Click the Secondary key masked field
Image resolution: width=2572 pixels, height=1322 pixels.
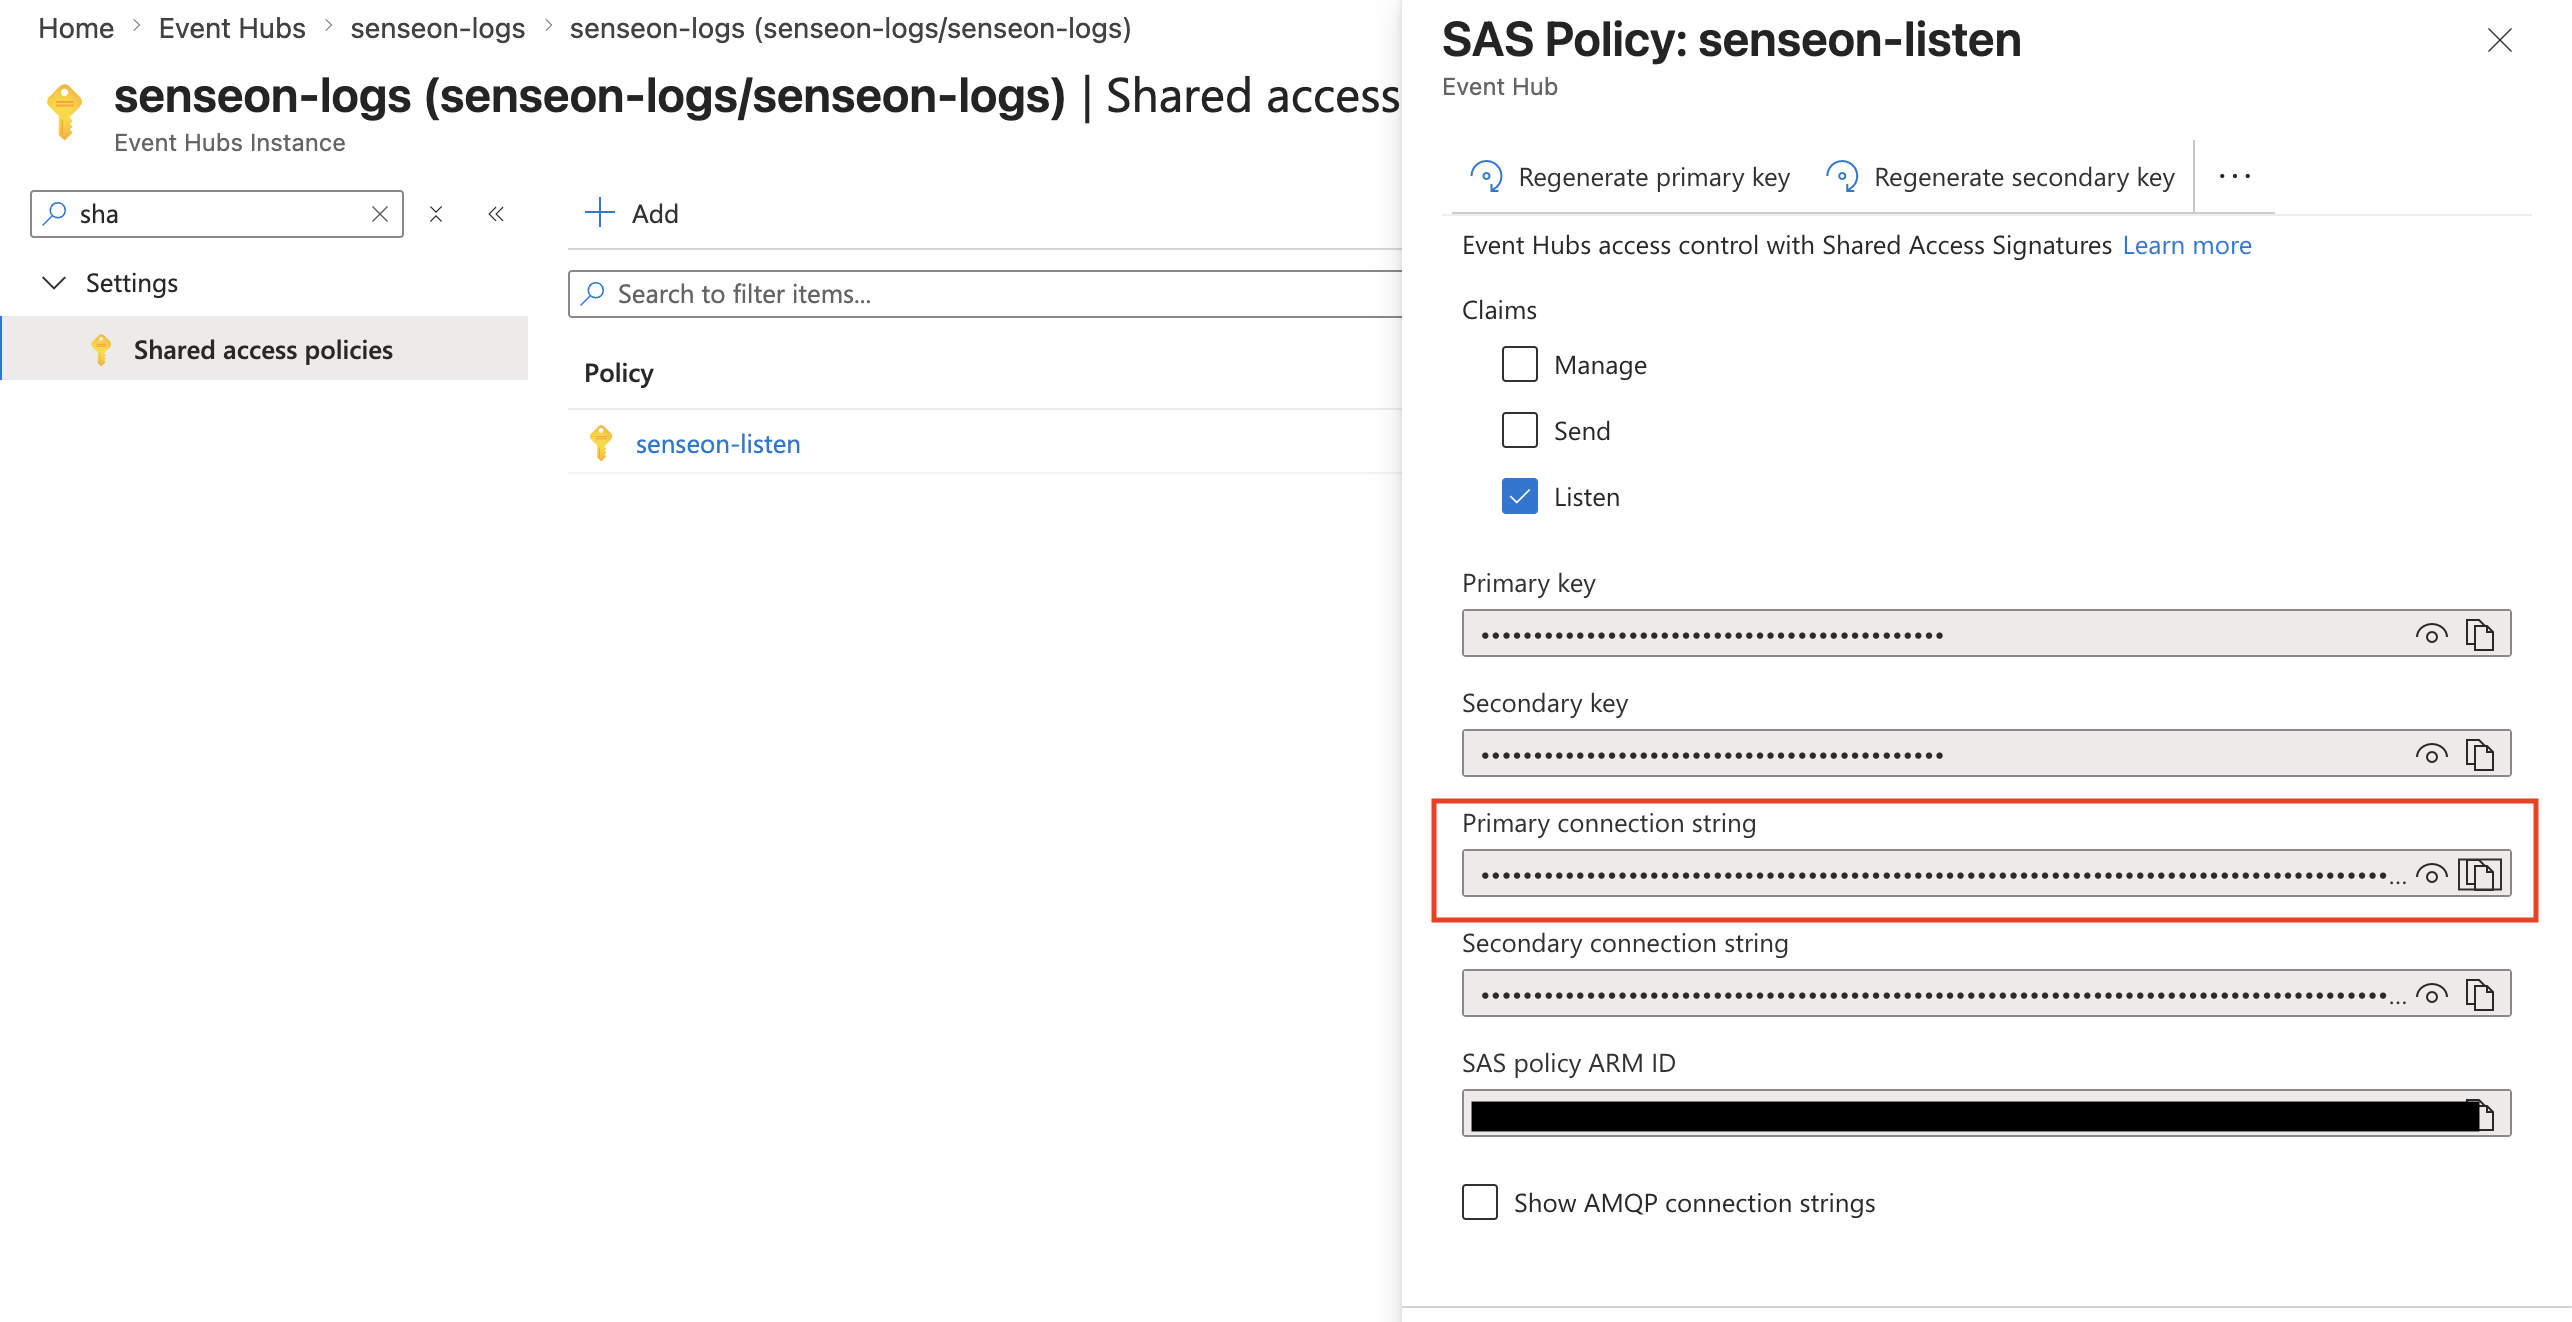point(1986,754)
